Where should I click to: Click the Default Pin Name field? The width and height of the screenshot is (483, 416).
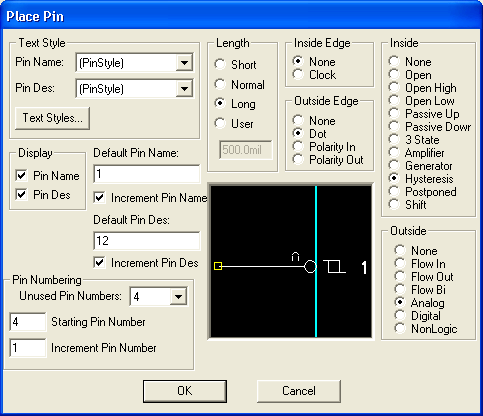(147, 174)
